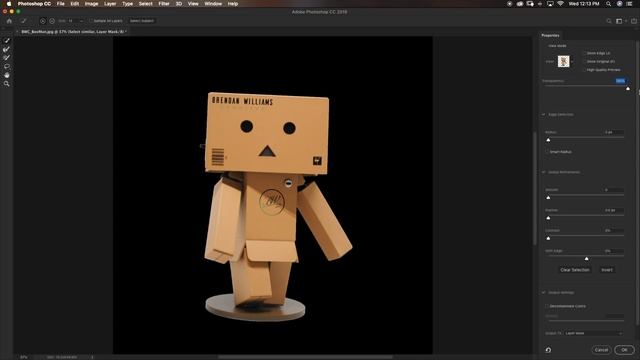This screenshot has height=360, width=640.
Task: Open macOS Spotlight search
Action: tap(609, 4)
